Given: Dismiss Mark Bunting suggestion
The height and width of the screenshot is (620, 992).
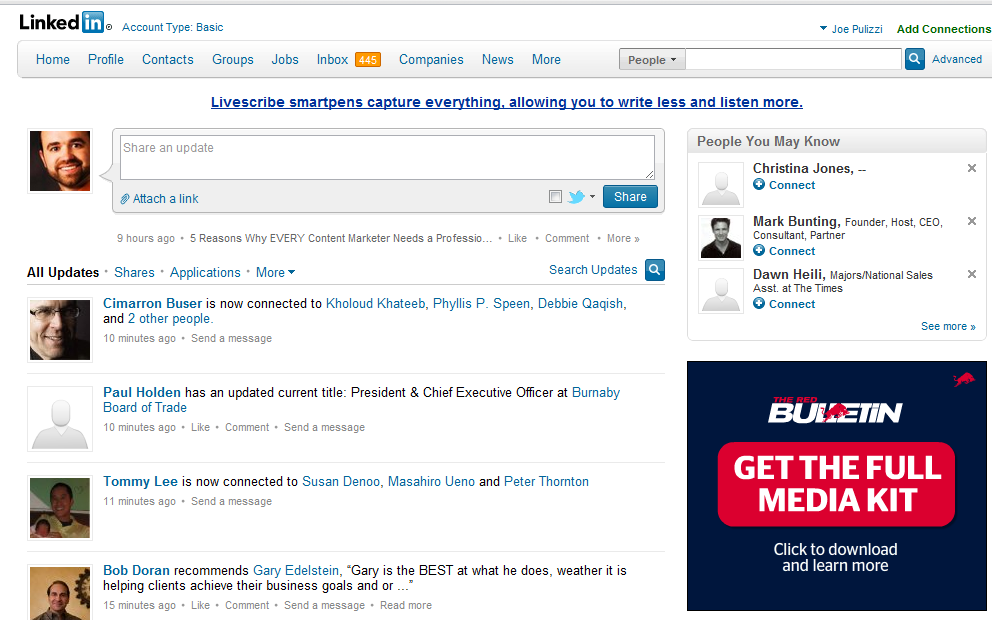Looking at the screenshot, I should pos(972,221).
